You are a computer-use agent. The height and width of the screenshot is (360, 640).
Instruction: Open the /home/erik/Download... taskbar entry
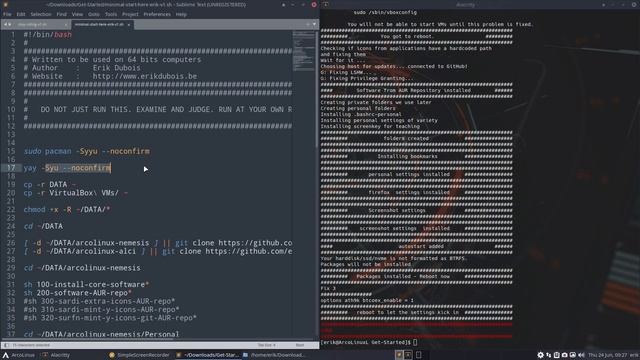pos(274,355)
